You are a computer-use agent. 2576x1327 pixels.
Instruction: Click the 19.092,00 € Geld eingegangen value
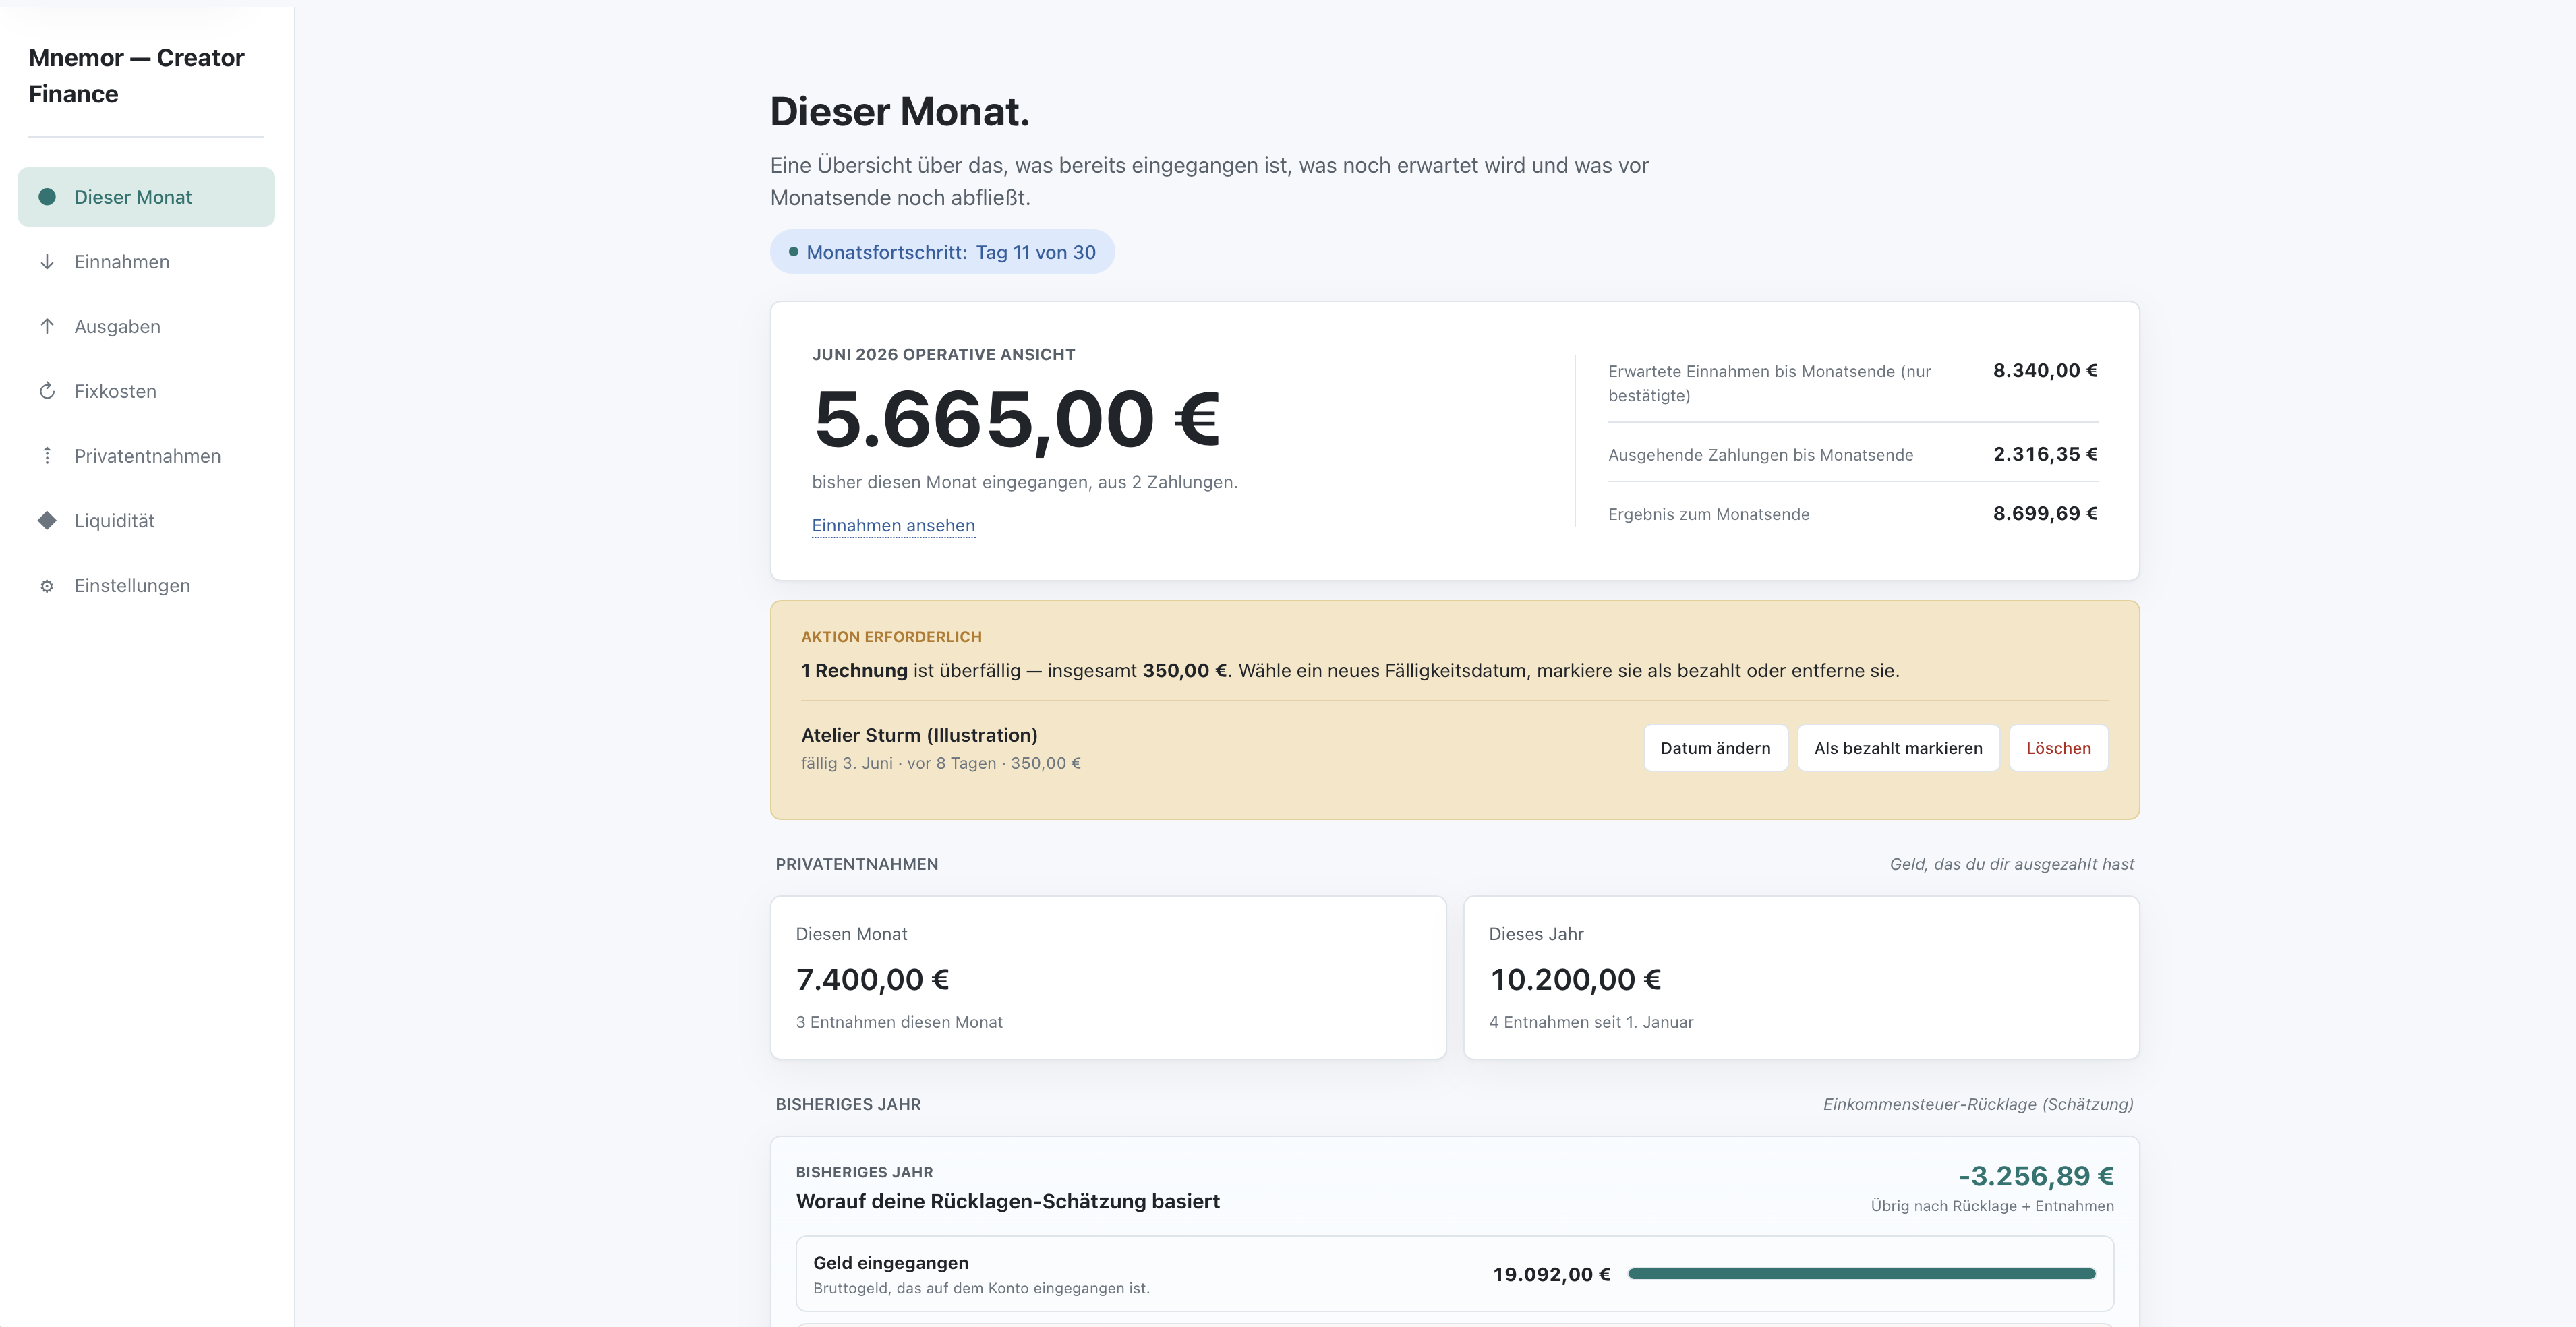(x=1551, y=1274)
